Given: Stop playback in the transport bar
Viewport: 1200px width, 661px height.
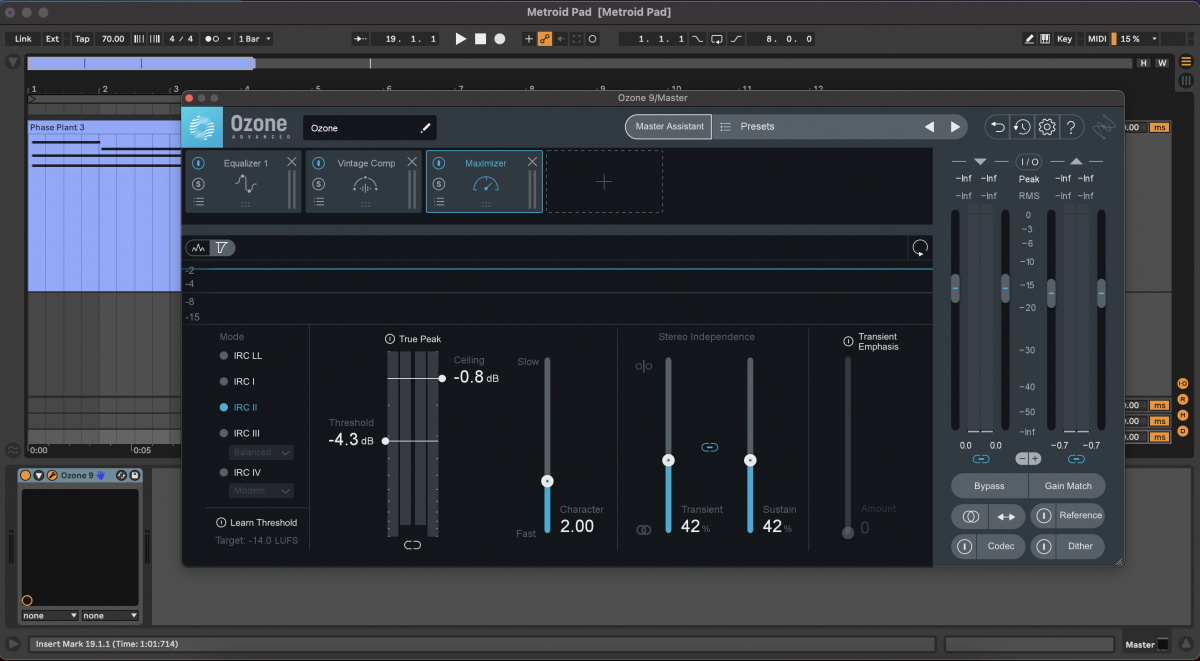Looking at the screenshot, I should (x=480, y=39).
